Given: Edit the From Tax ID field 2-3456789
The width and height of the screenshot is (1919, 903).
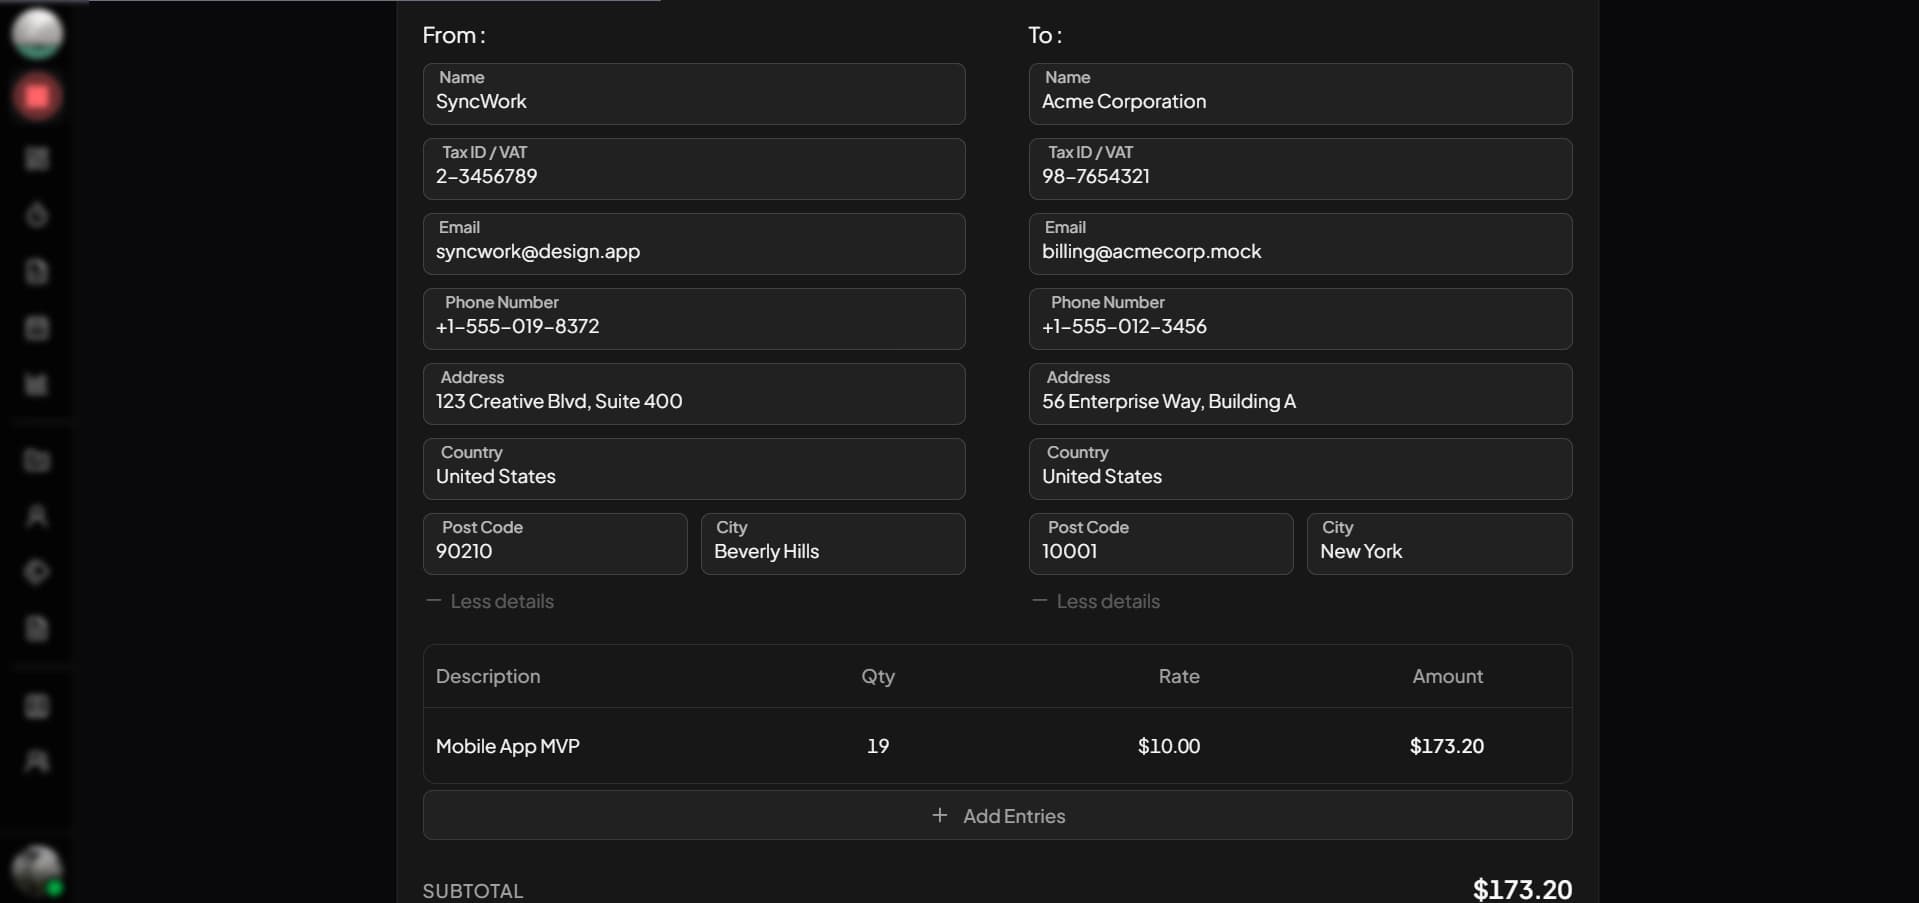Looking at the screenshot, I should [x=694, y=169].
